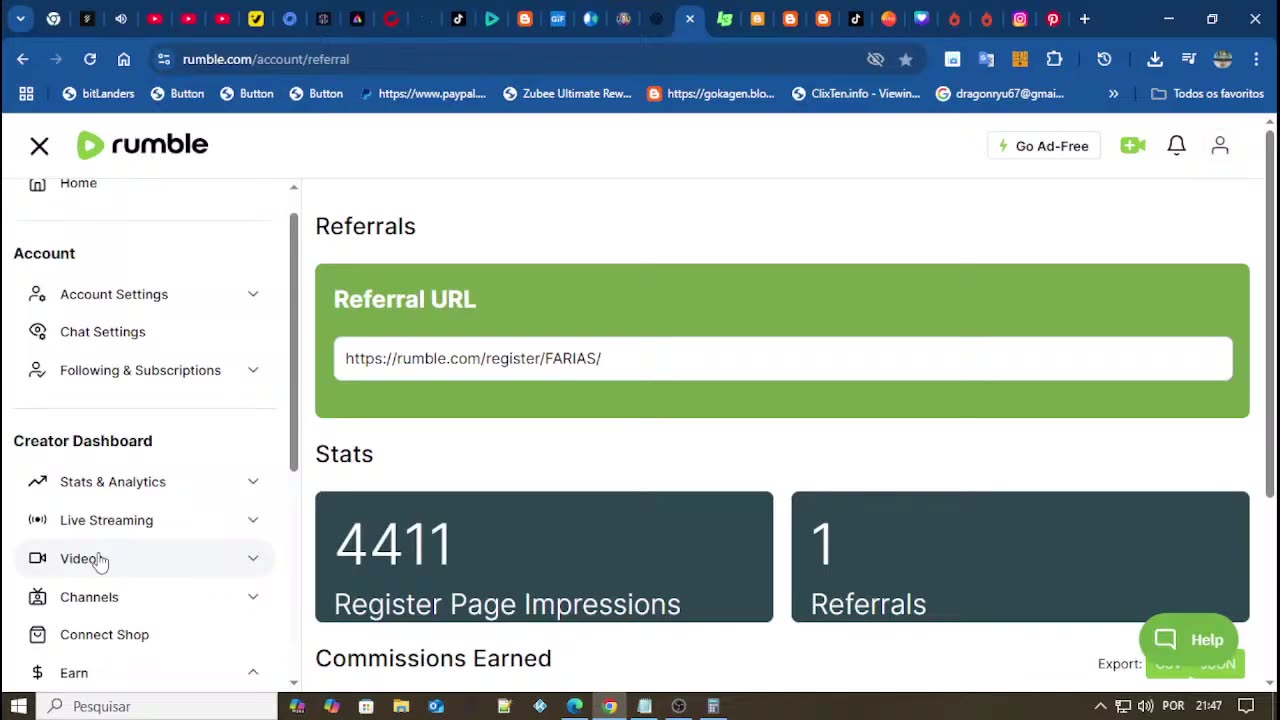Expand the Channels submenu chevron
This screenshot has width=1280, height=720.
(253, 597)
